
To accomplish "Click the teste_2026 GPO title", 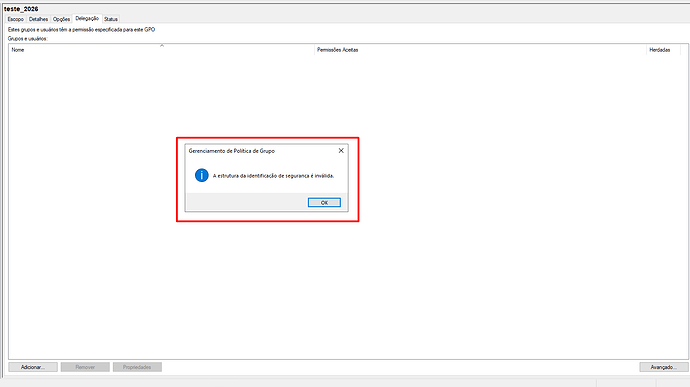I will pos(21,9).
